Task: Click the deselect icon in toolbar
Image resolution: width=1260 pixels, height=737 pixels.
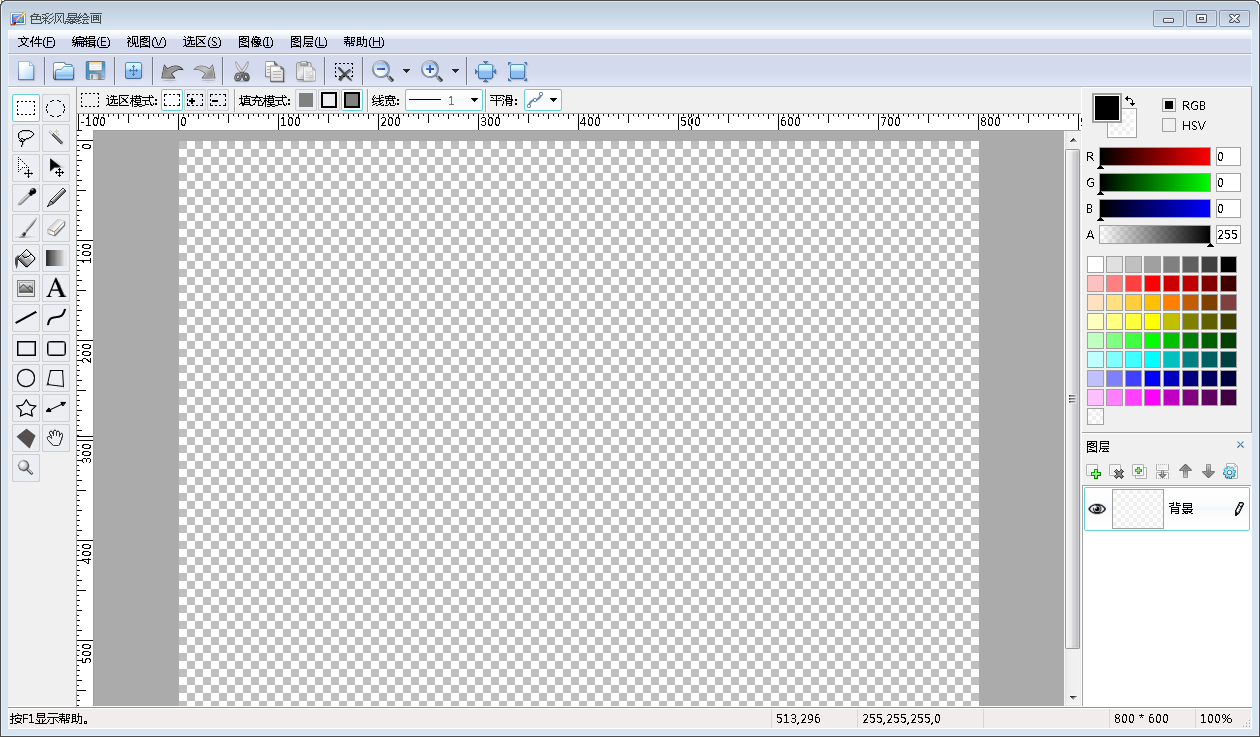Action: coord(344,71)
